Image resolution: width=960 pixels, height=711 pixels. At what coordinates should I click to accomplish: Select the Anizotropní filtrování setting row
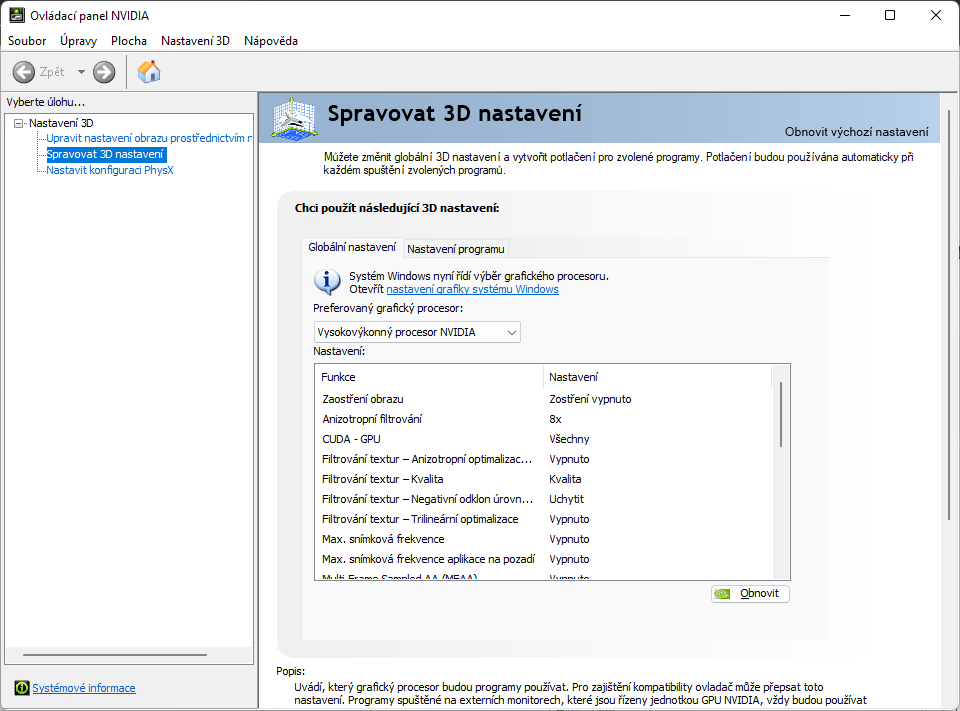pos(372,419)
